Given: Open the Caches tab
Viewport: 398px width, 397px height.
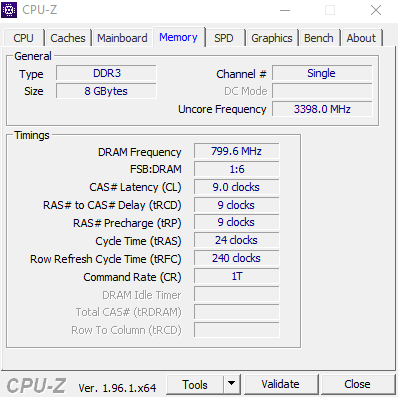Looking at the screenshot, I should tap(68, 38).
